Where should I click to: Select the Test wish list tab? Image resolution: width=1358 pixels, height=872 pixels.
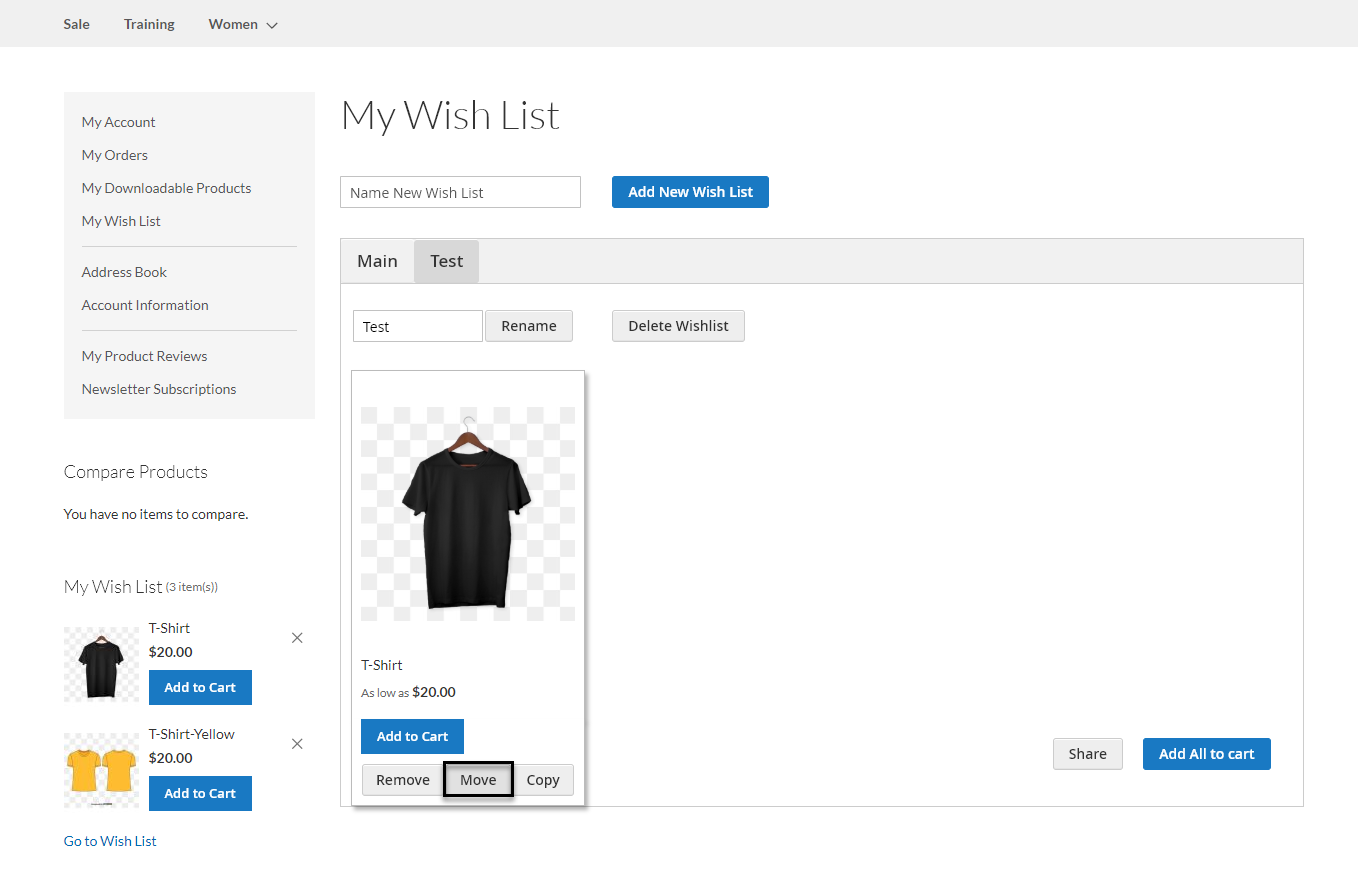coord(446,261)
